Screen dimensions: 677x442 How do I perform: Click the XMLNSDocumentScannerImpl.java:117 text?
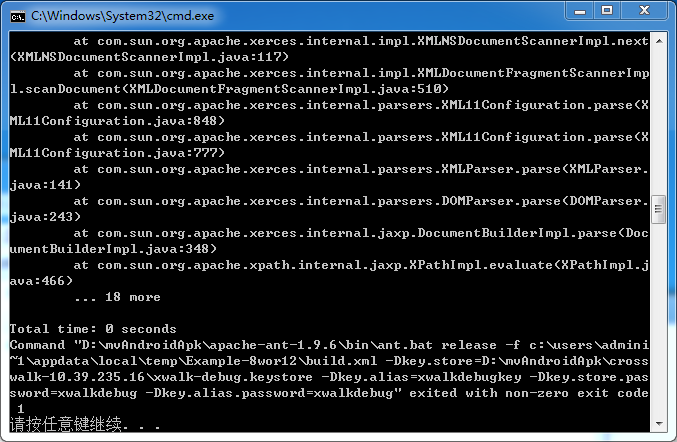(x=149, y=57)
